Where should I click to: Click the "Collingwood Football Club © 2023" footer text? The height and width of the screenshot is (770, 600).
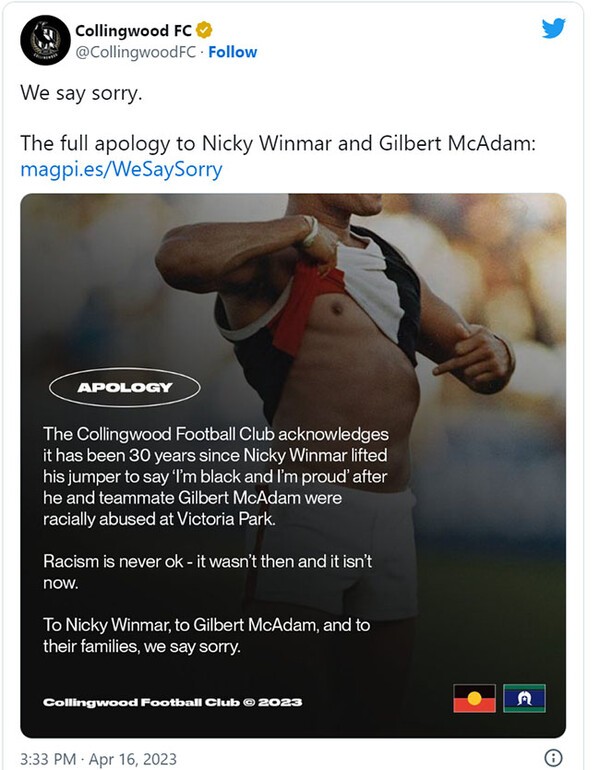[172, 702]
